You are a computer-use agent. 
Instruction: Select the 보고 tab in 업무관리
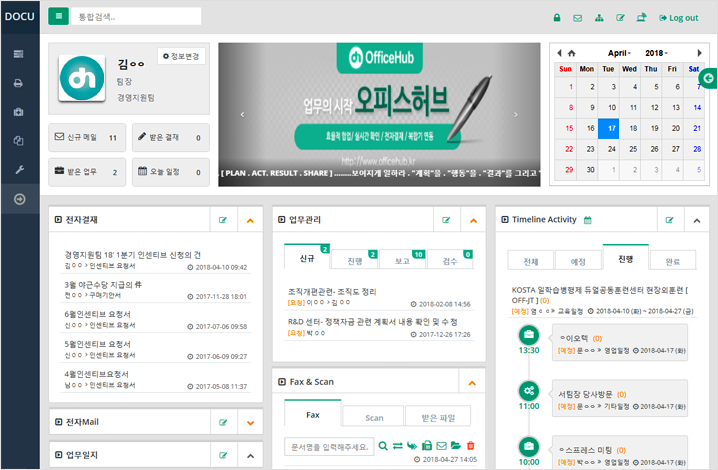point(403,260)
